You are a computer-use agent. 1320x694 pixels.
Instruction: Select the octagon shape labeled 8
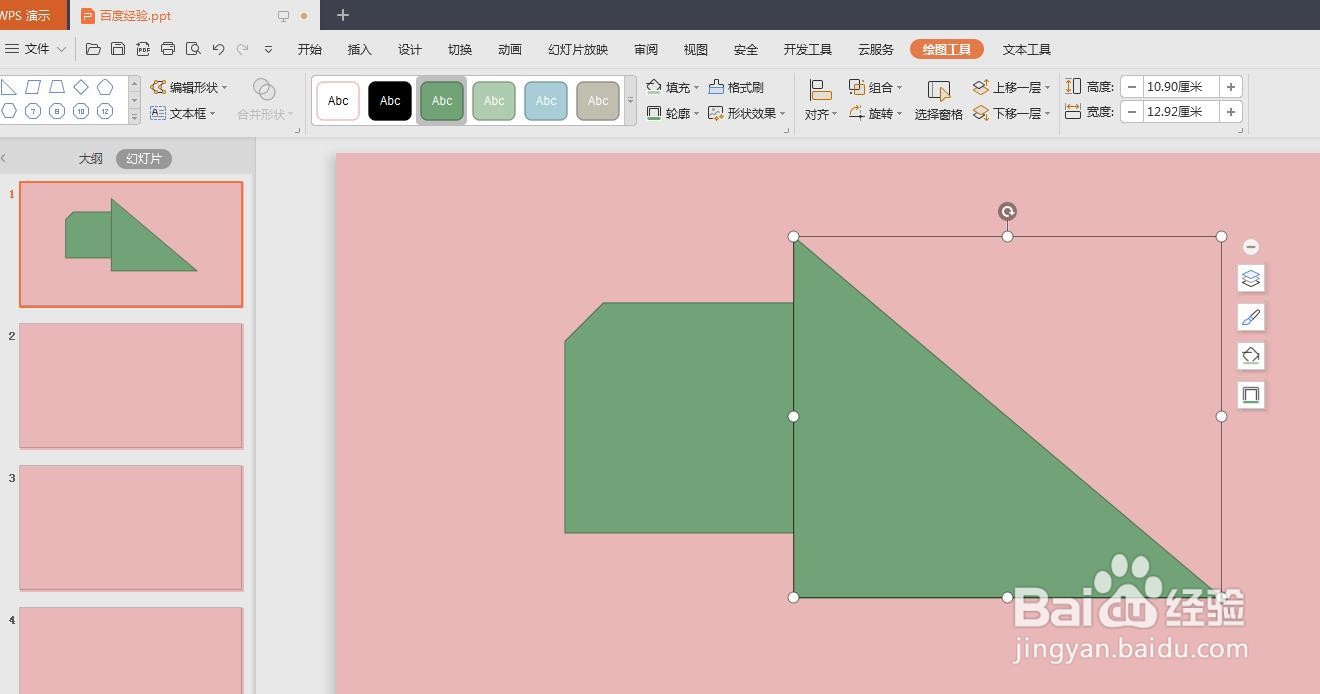[x=57, y=111]
